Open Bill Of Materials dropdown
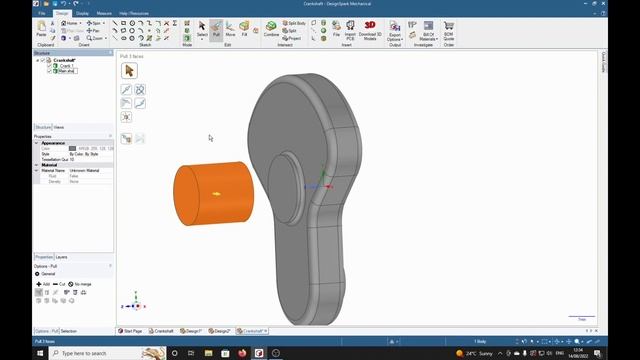Viewport: 640px width, 360px height. [x=428, y=37]
